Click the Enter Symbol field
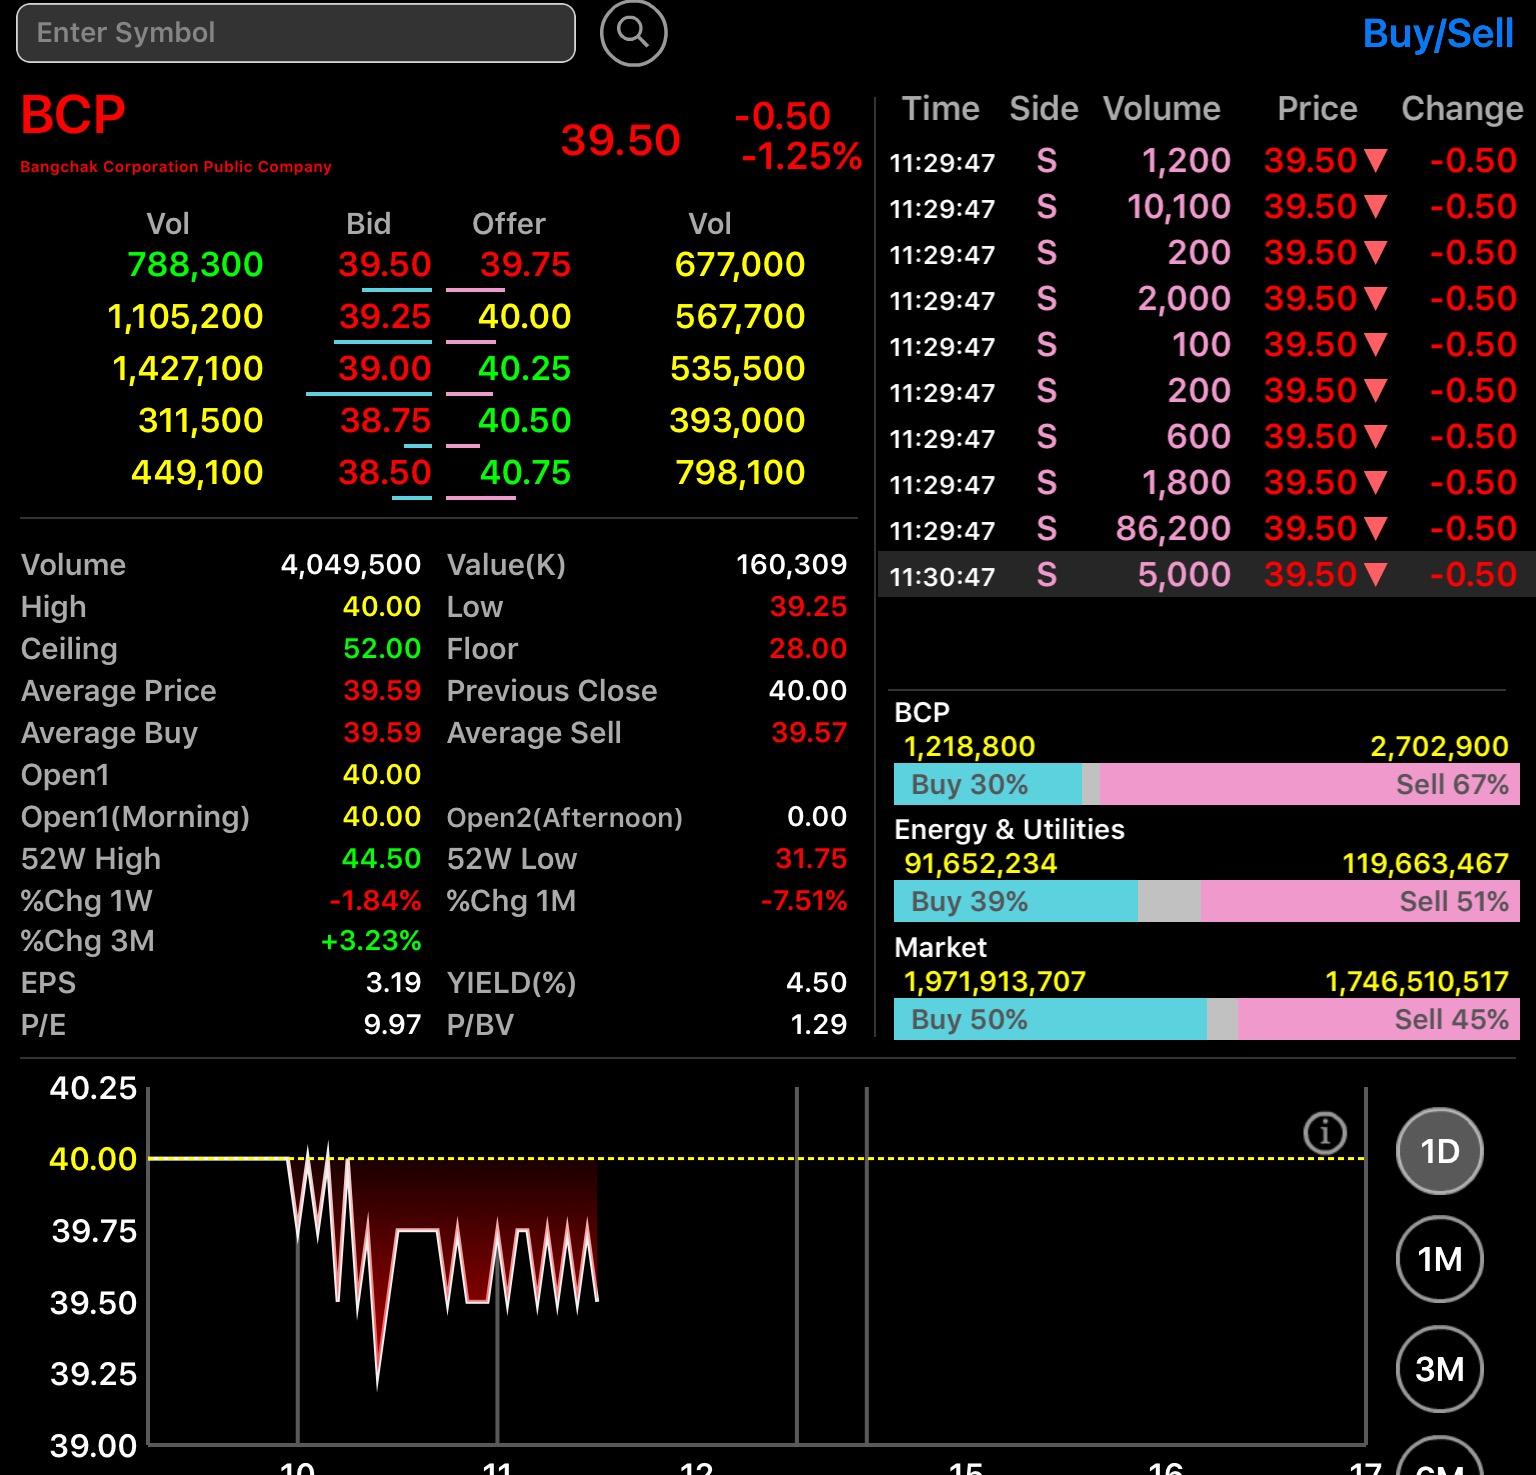 (296, 33)
